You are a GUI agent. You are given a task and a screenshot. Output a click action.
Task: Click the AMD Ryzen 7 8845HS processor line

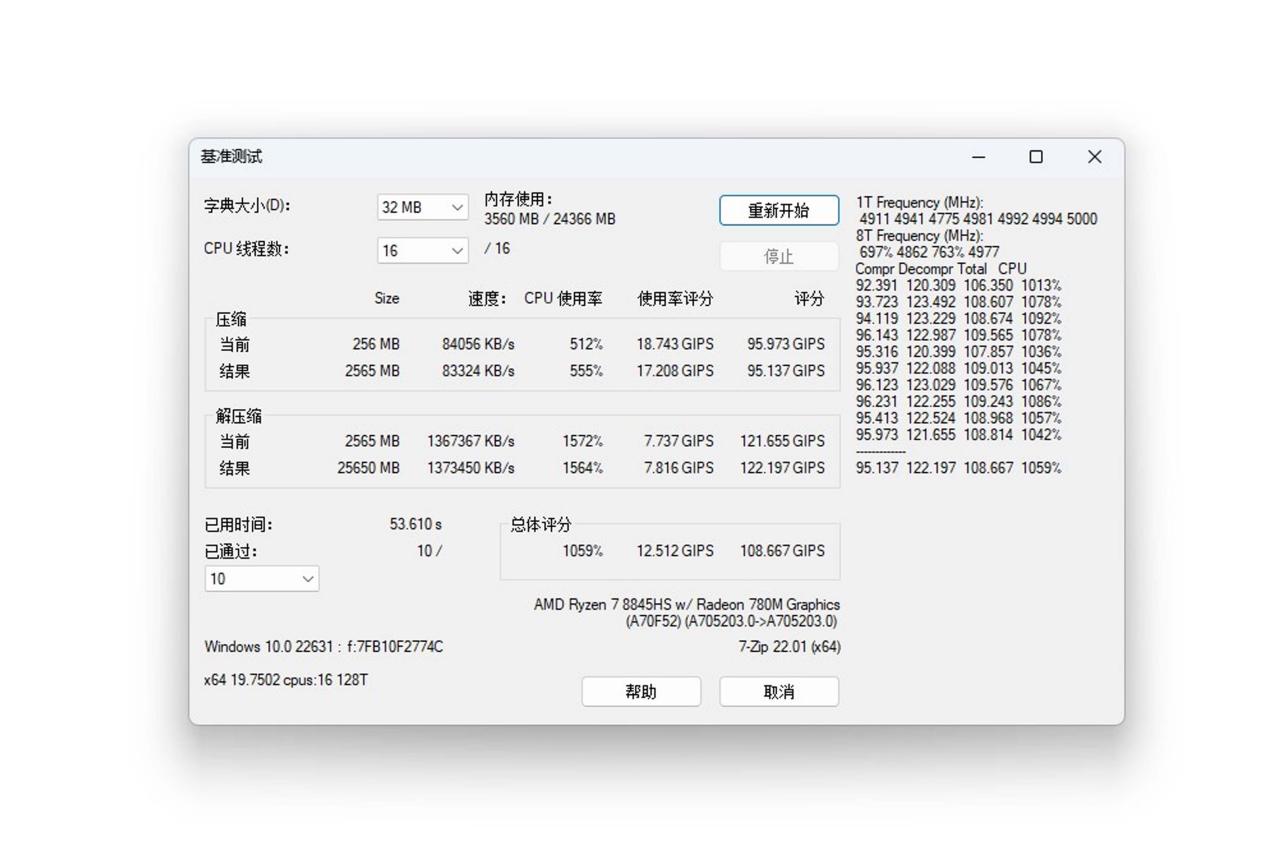click(x=687, y=604)
